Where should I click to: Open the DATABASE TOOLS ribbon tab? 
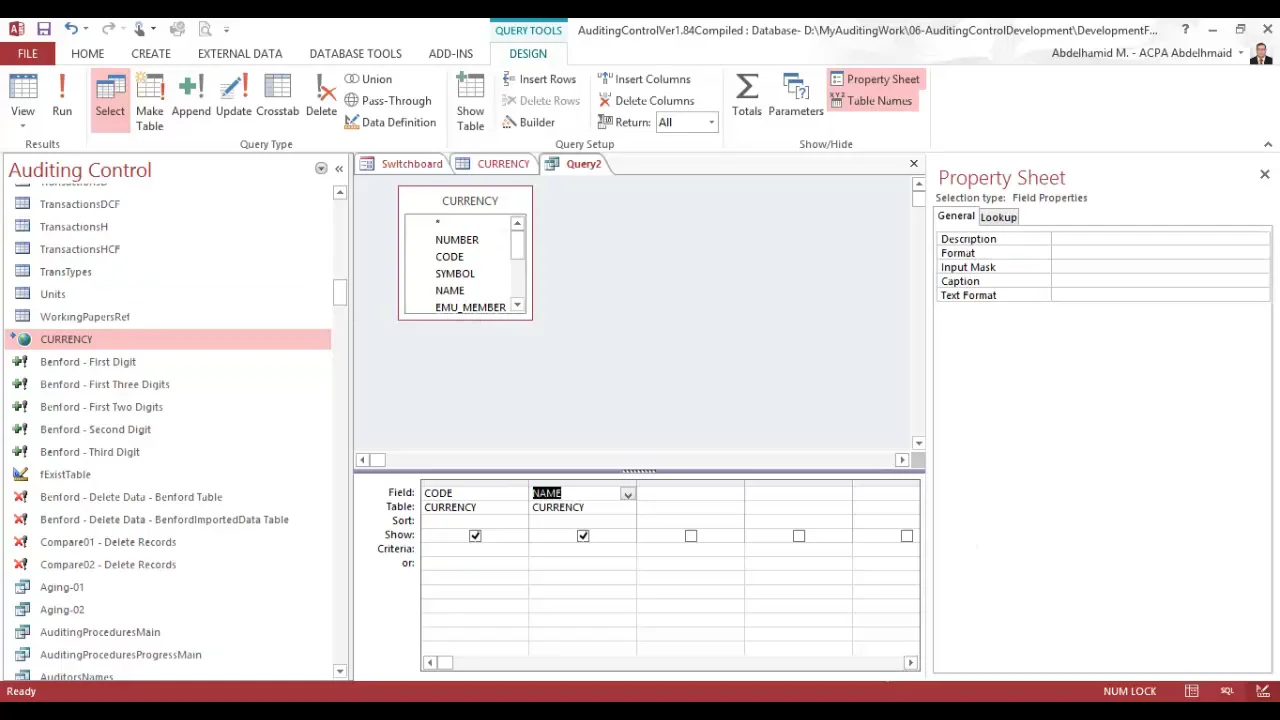tap(355, 53)
